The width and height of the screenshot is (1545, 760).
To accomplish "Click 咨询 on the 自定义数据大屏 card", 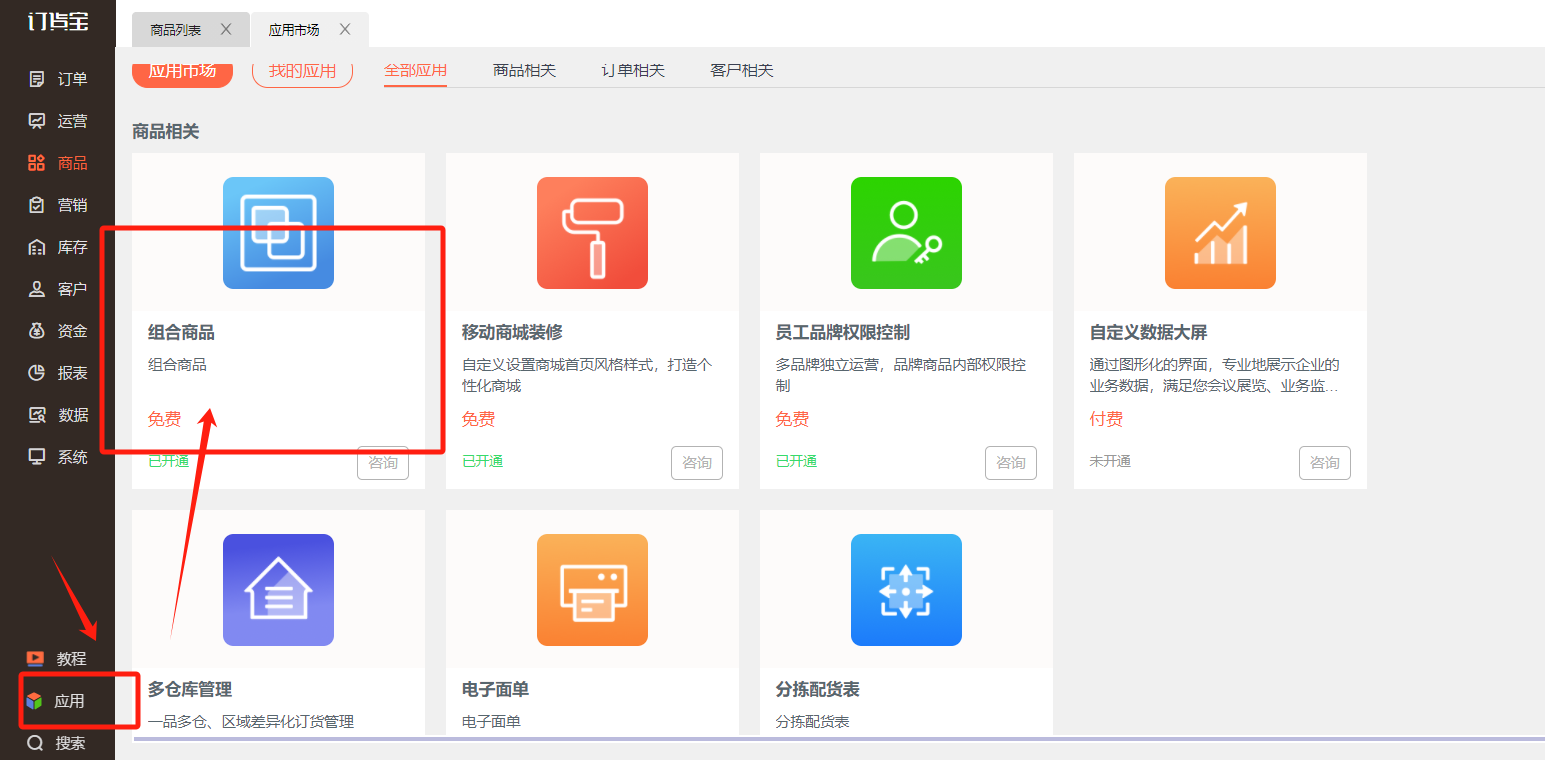I will [1324, 463].
